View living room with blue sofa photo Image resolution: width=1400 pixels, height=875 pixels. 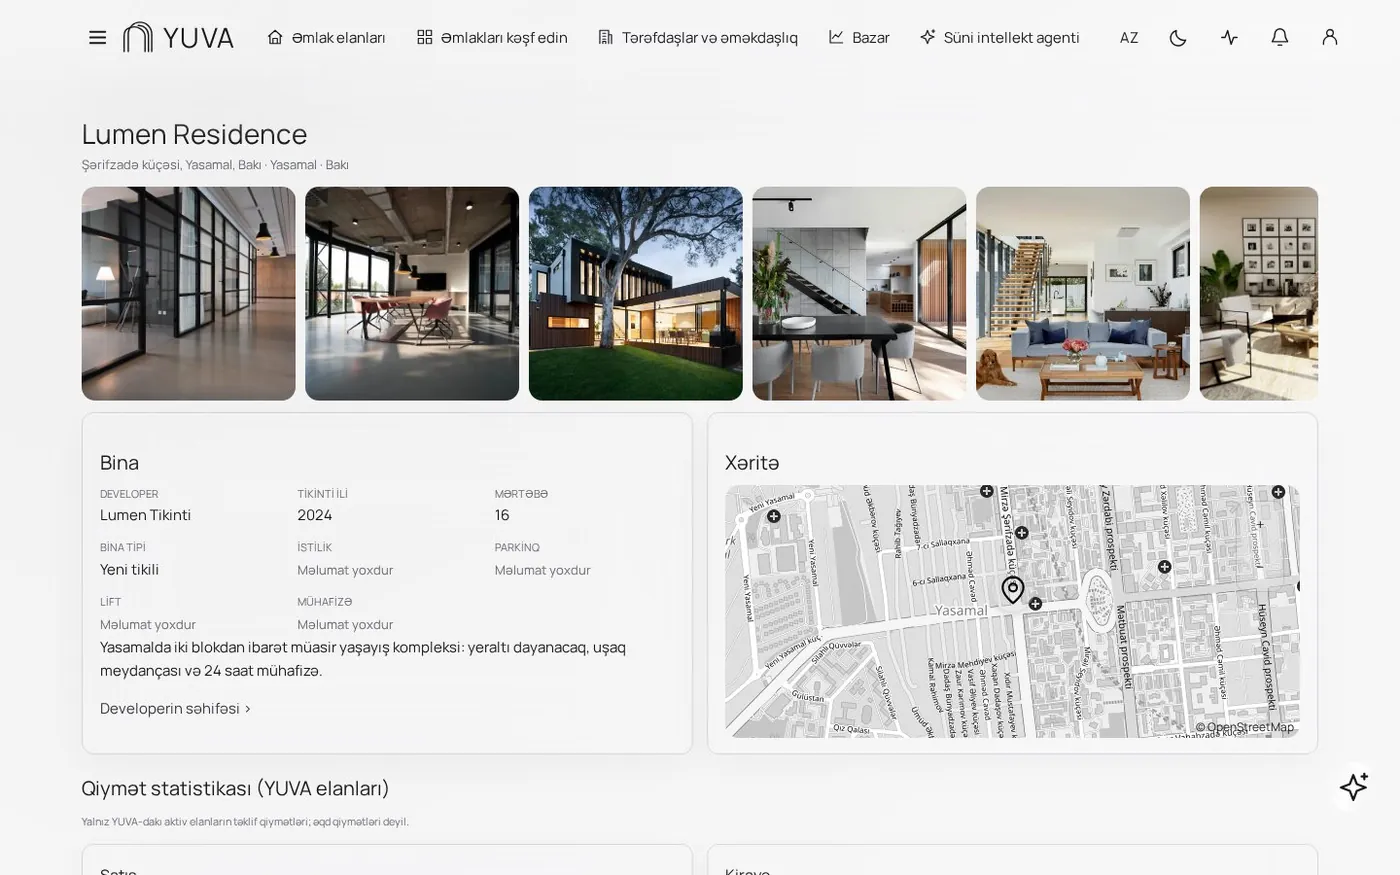point(1083,294)
